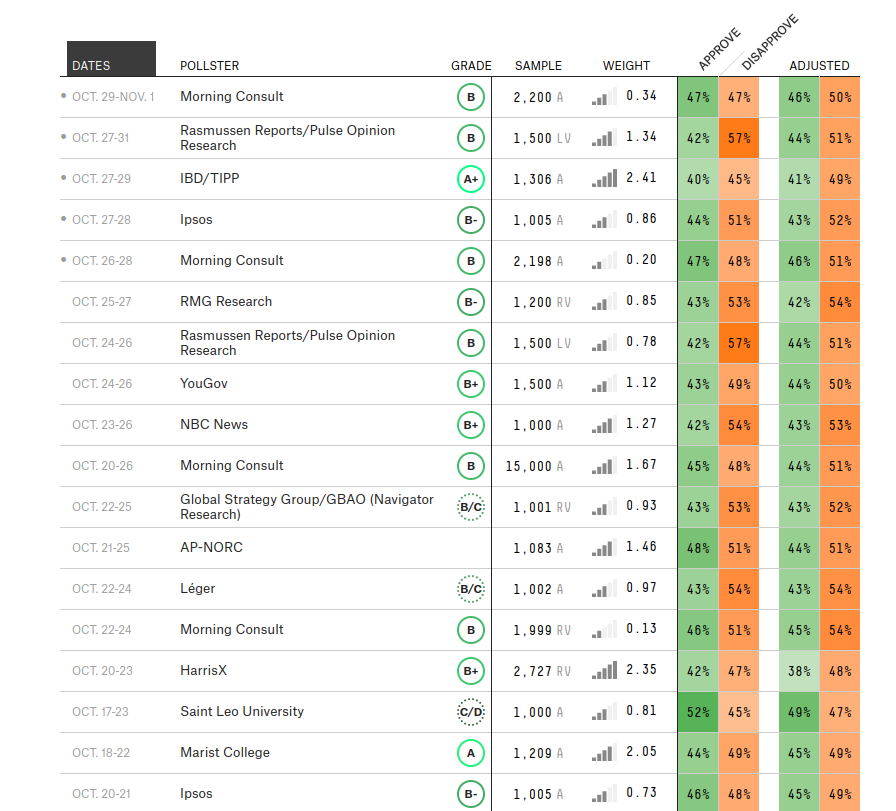Open Marist College pollster link
This screenshot has height=811, width=896.
click(225, 753)
